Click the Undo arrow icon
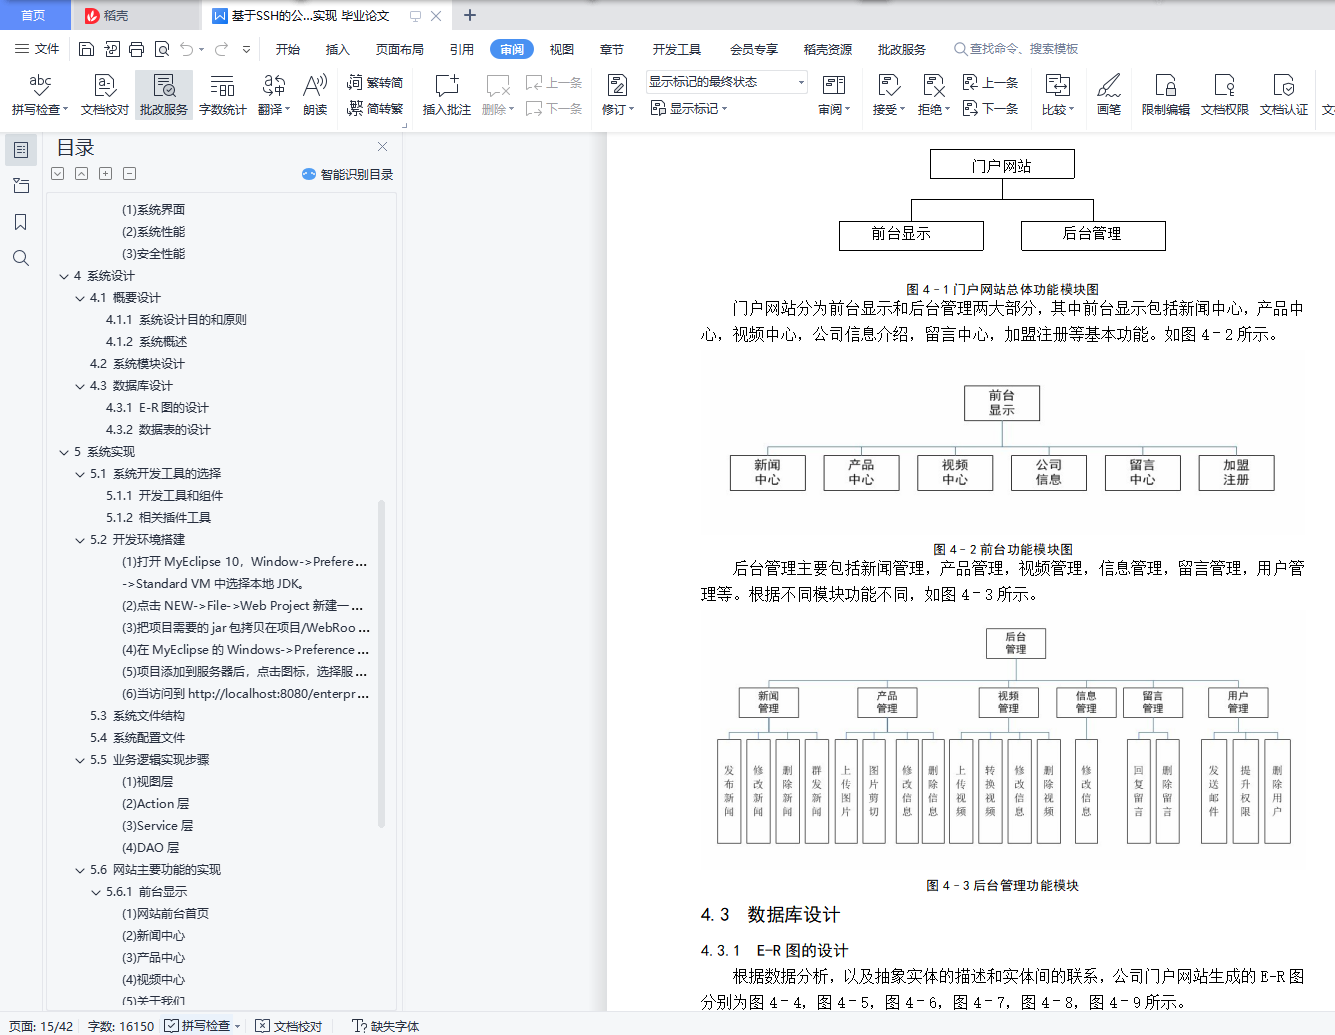Image resolution: width=1335 pixels, height=1035 pixels. pyautogui.click(x=187, y=49)
